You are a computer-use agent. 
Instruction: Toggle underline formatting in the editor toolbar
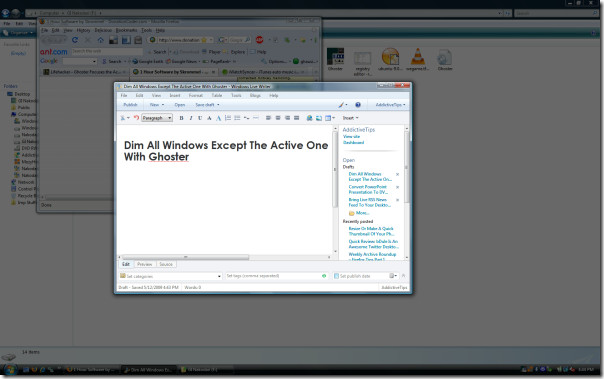(x=200, y=118)
